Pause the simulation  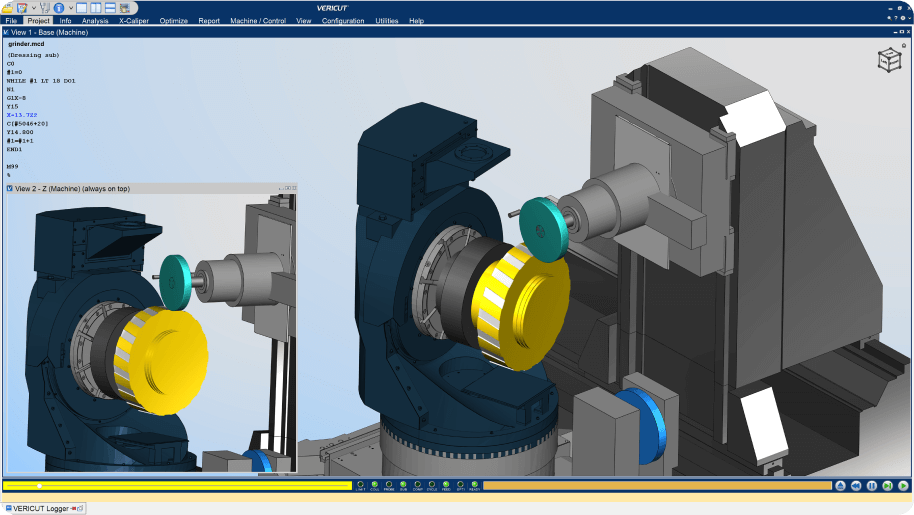pyautogui.click(x=872, y=486)
